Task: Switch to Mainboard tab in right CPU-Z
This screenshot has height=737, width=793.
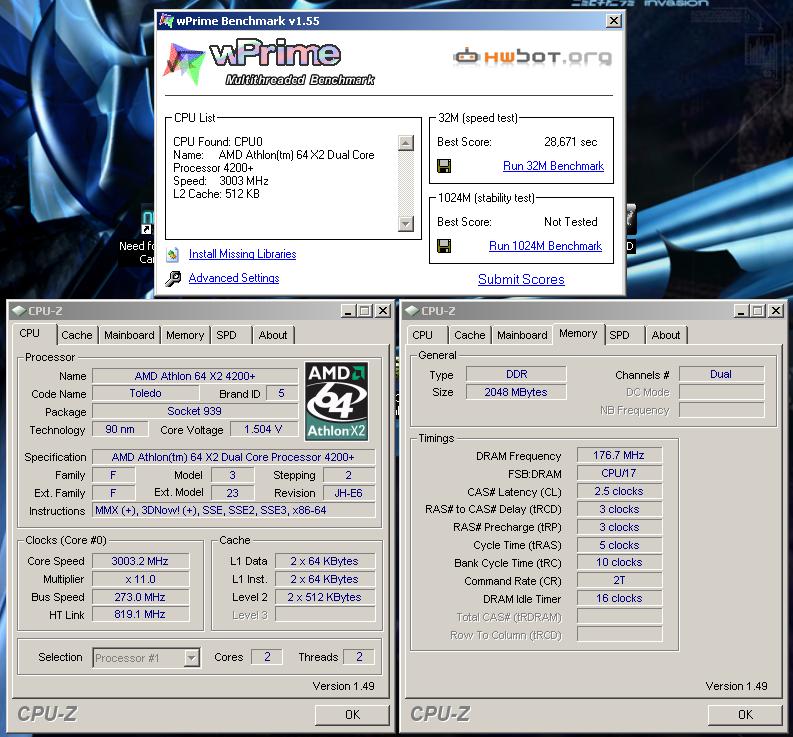Action: [x=522, y=335]
